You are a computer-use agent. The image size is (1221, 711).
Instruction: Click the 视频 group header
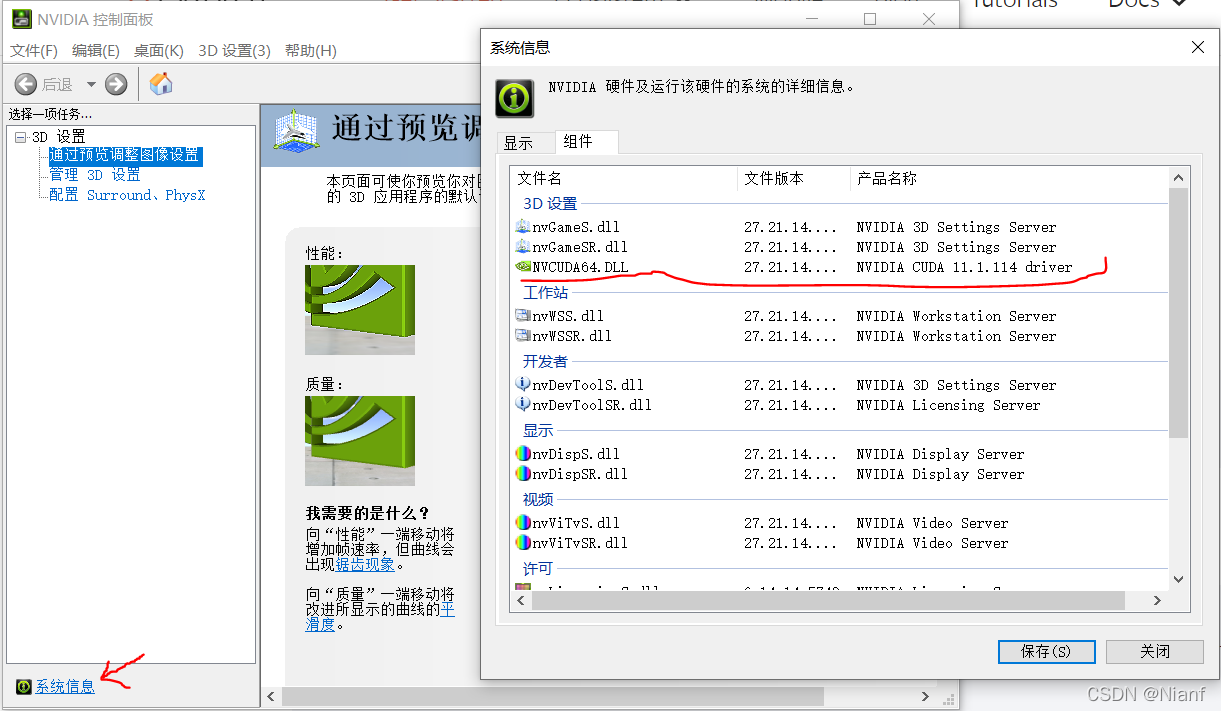538,500
